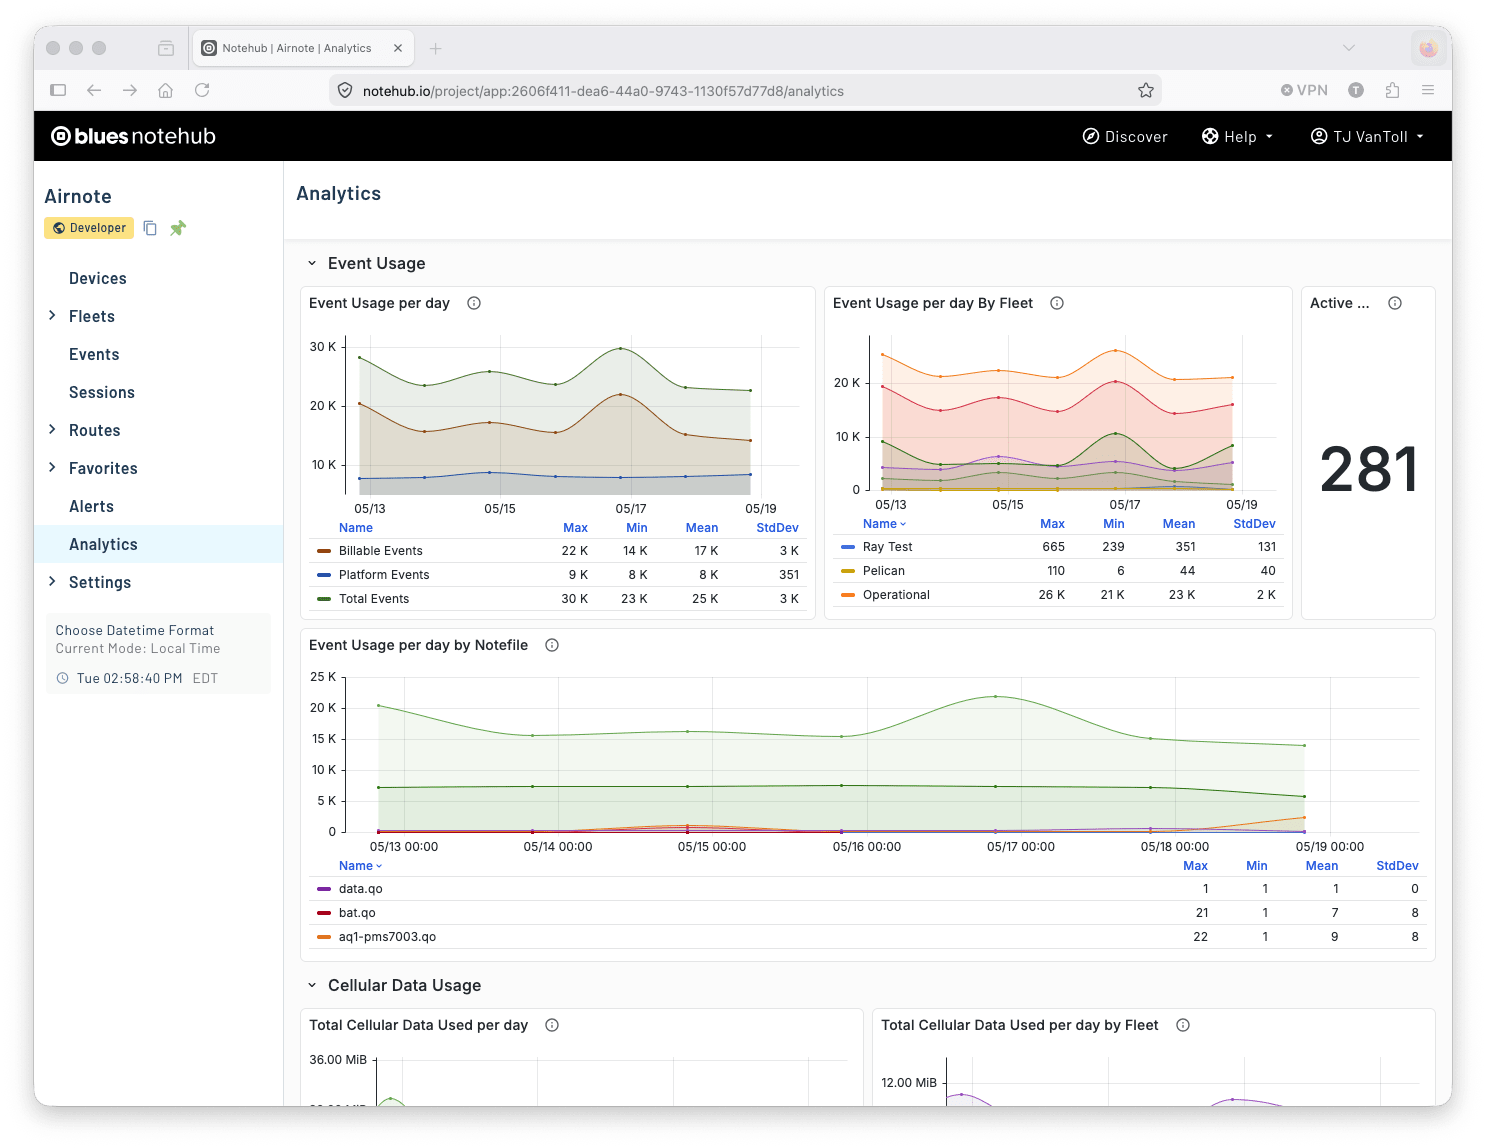Click the T account icon in toolbar

coord(1356,90)
